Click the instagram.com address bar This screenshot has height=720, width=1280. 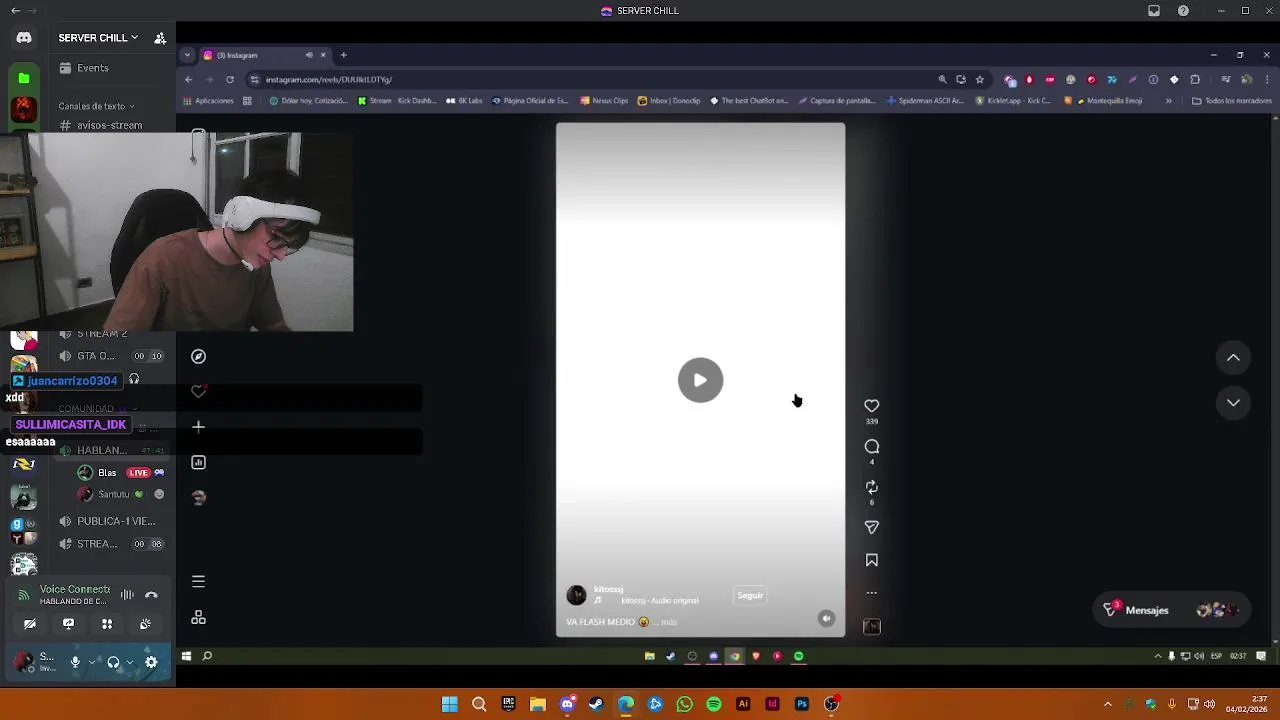pyautogui.click(x=590, y=79)
